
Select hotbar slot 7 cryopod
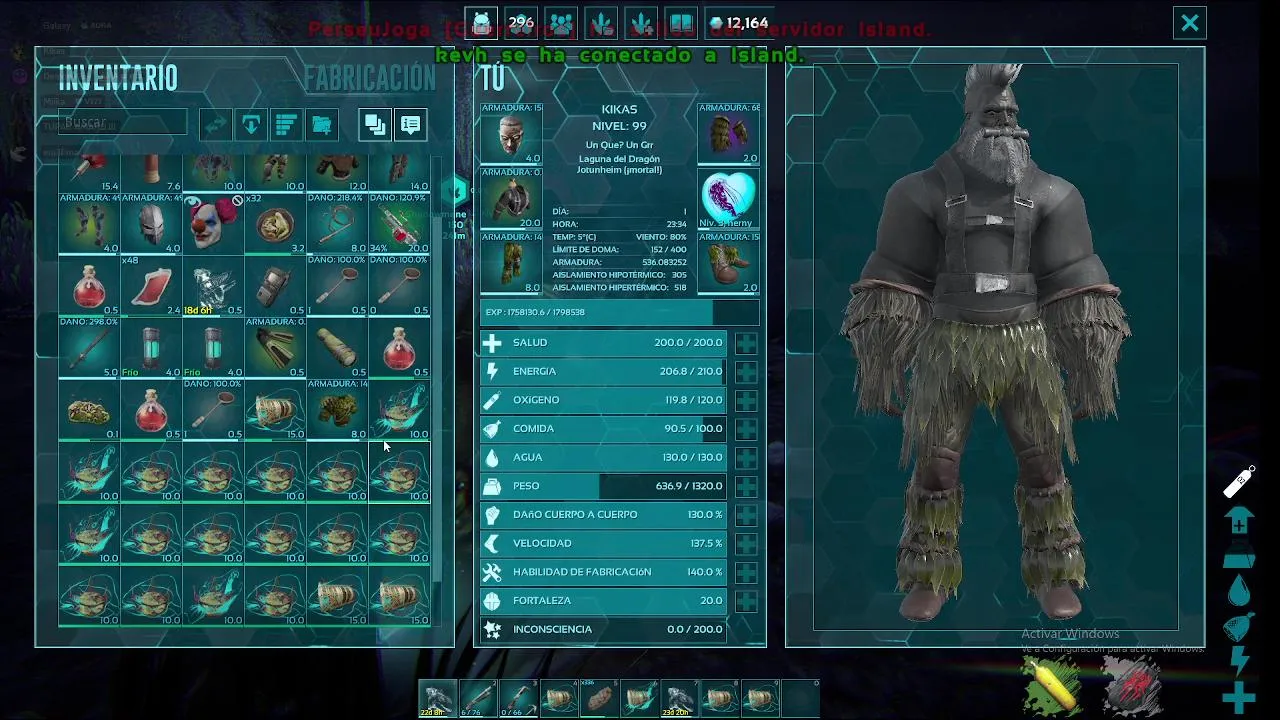point(680,698)
